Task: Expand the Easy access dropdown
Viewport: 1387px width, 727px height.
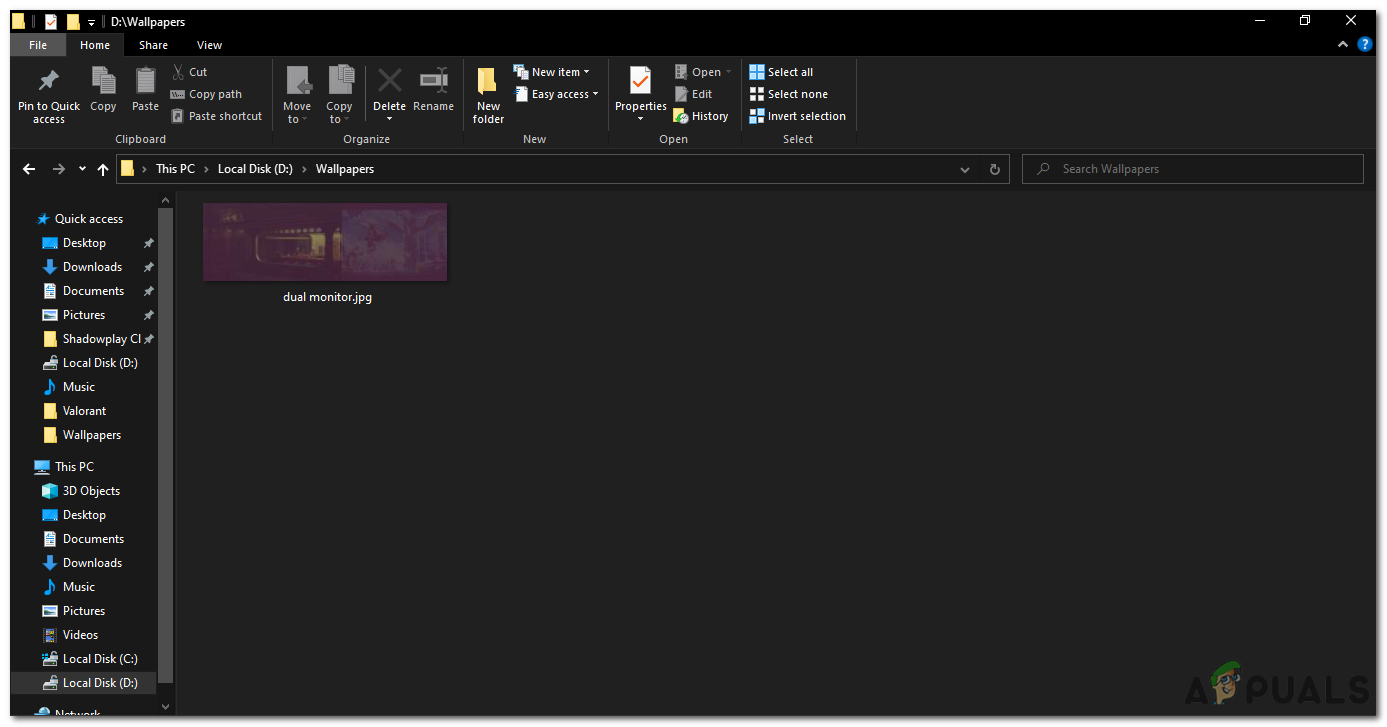Action: click(557, 93)
